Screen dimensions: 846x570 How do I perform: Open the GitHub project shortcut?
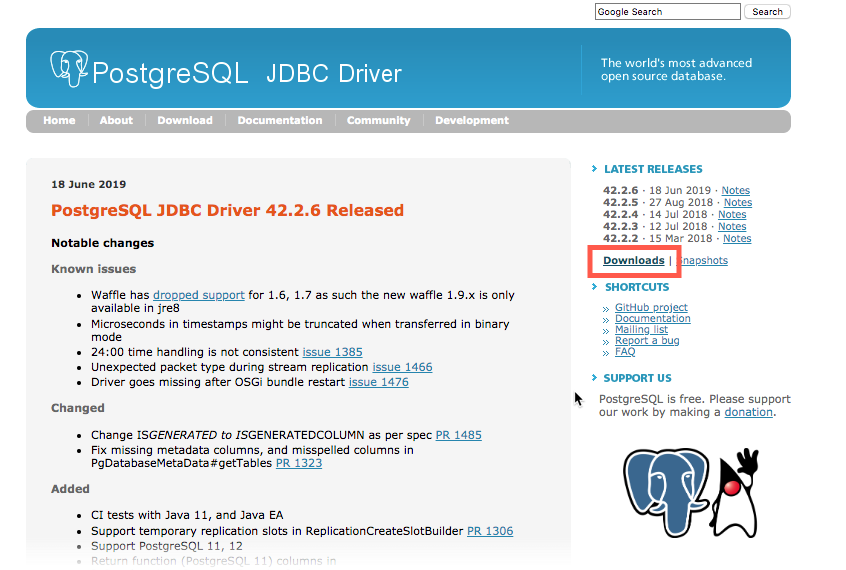(x=651, y=308)
